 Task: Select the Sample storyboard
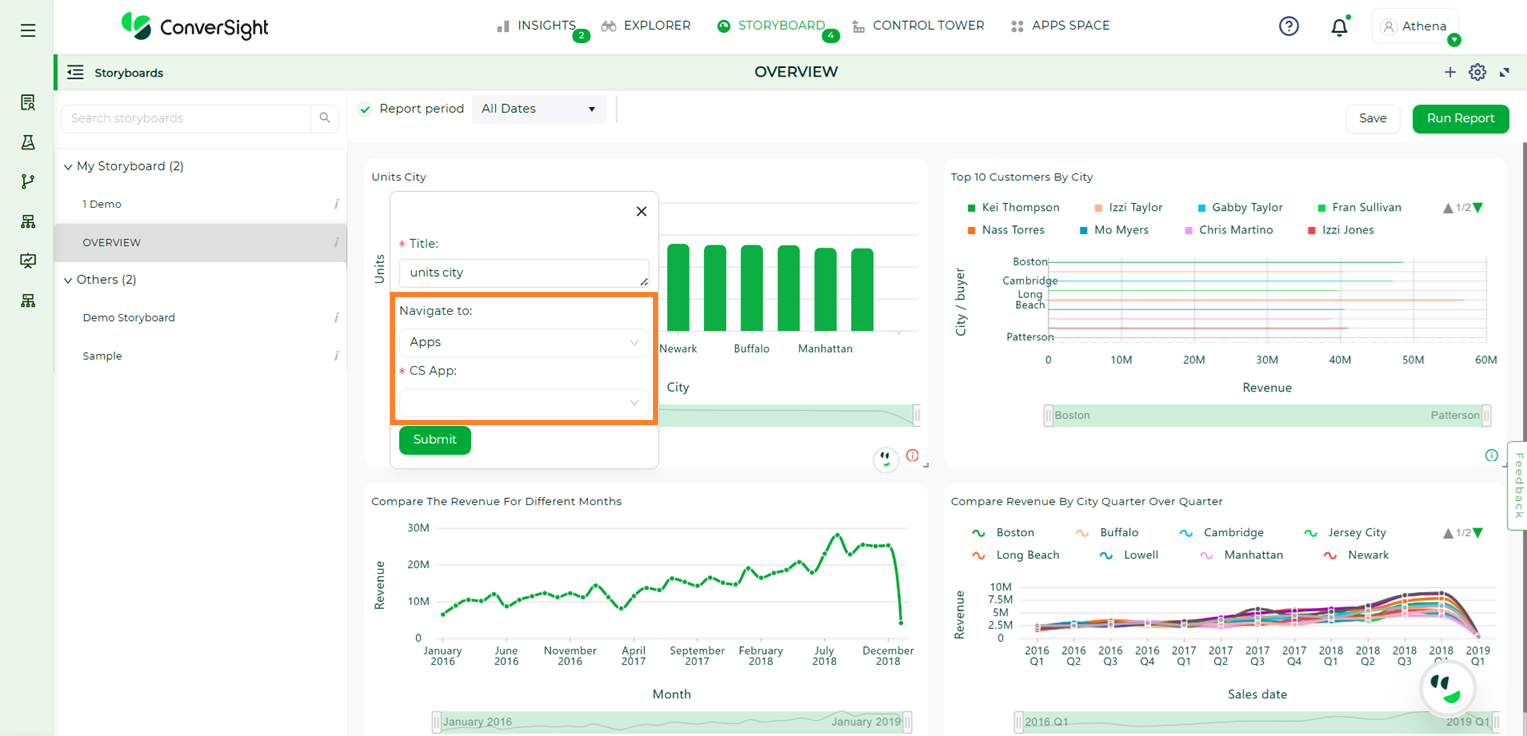click(x=102, y=356)
